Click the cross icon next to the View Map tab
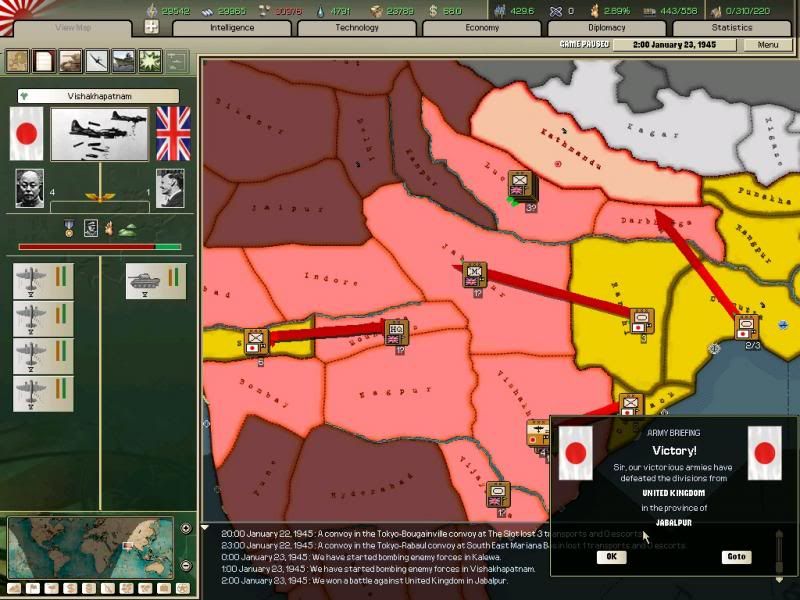The image size is (800, 600). pos(152,27)
